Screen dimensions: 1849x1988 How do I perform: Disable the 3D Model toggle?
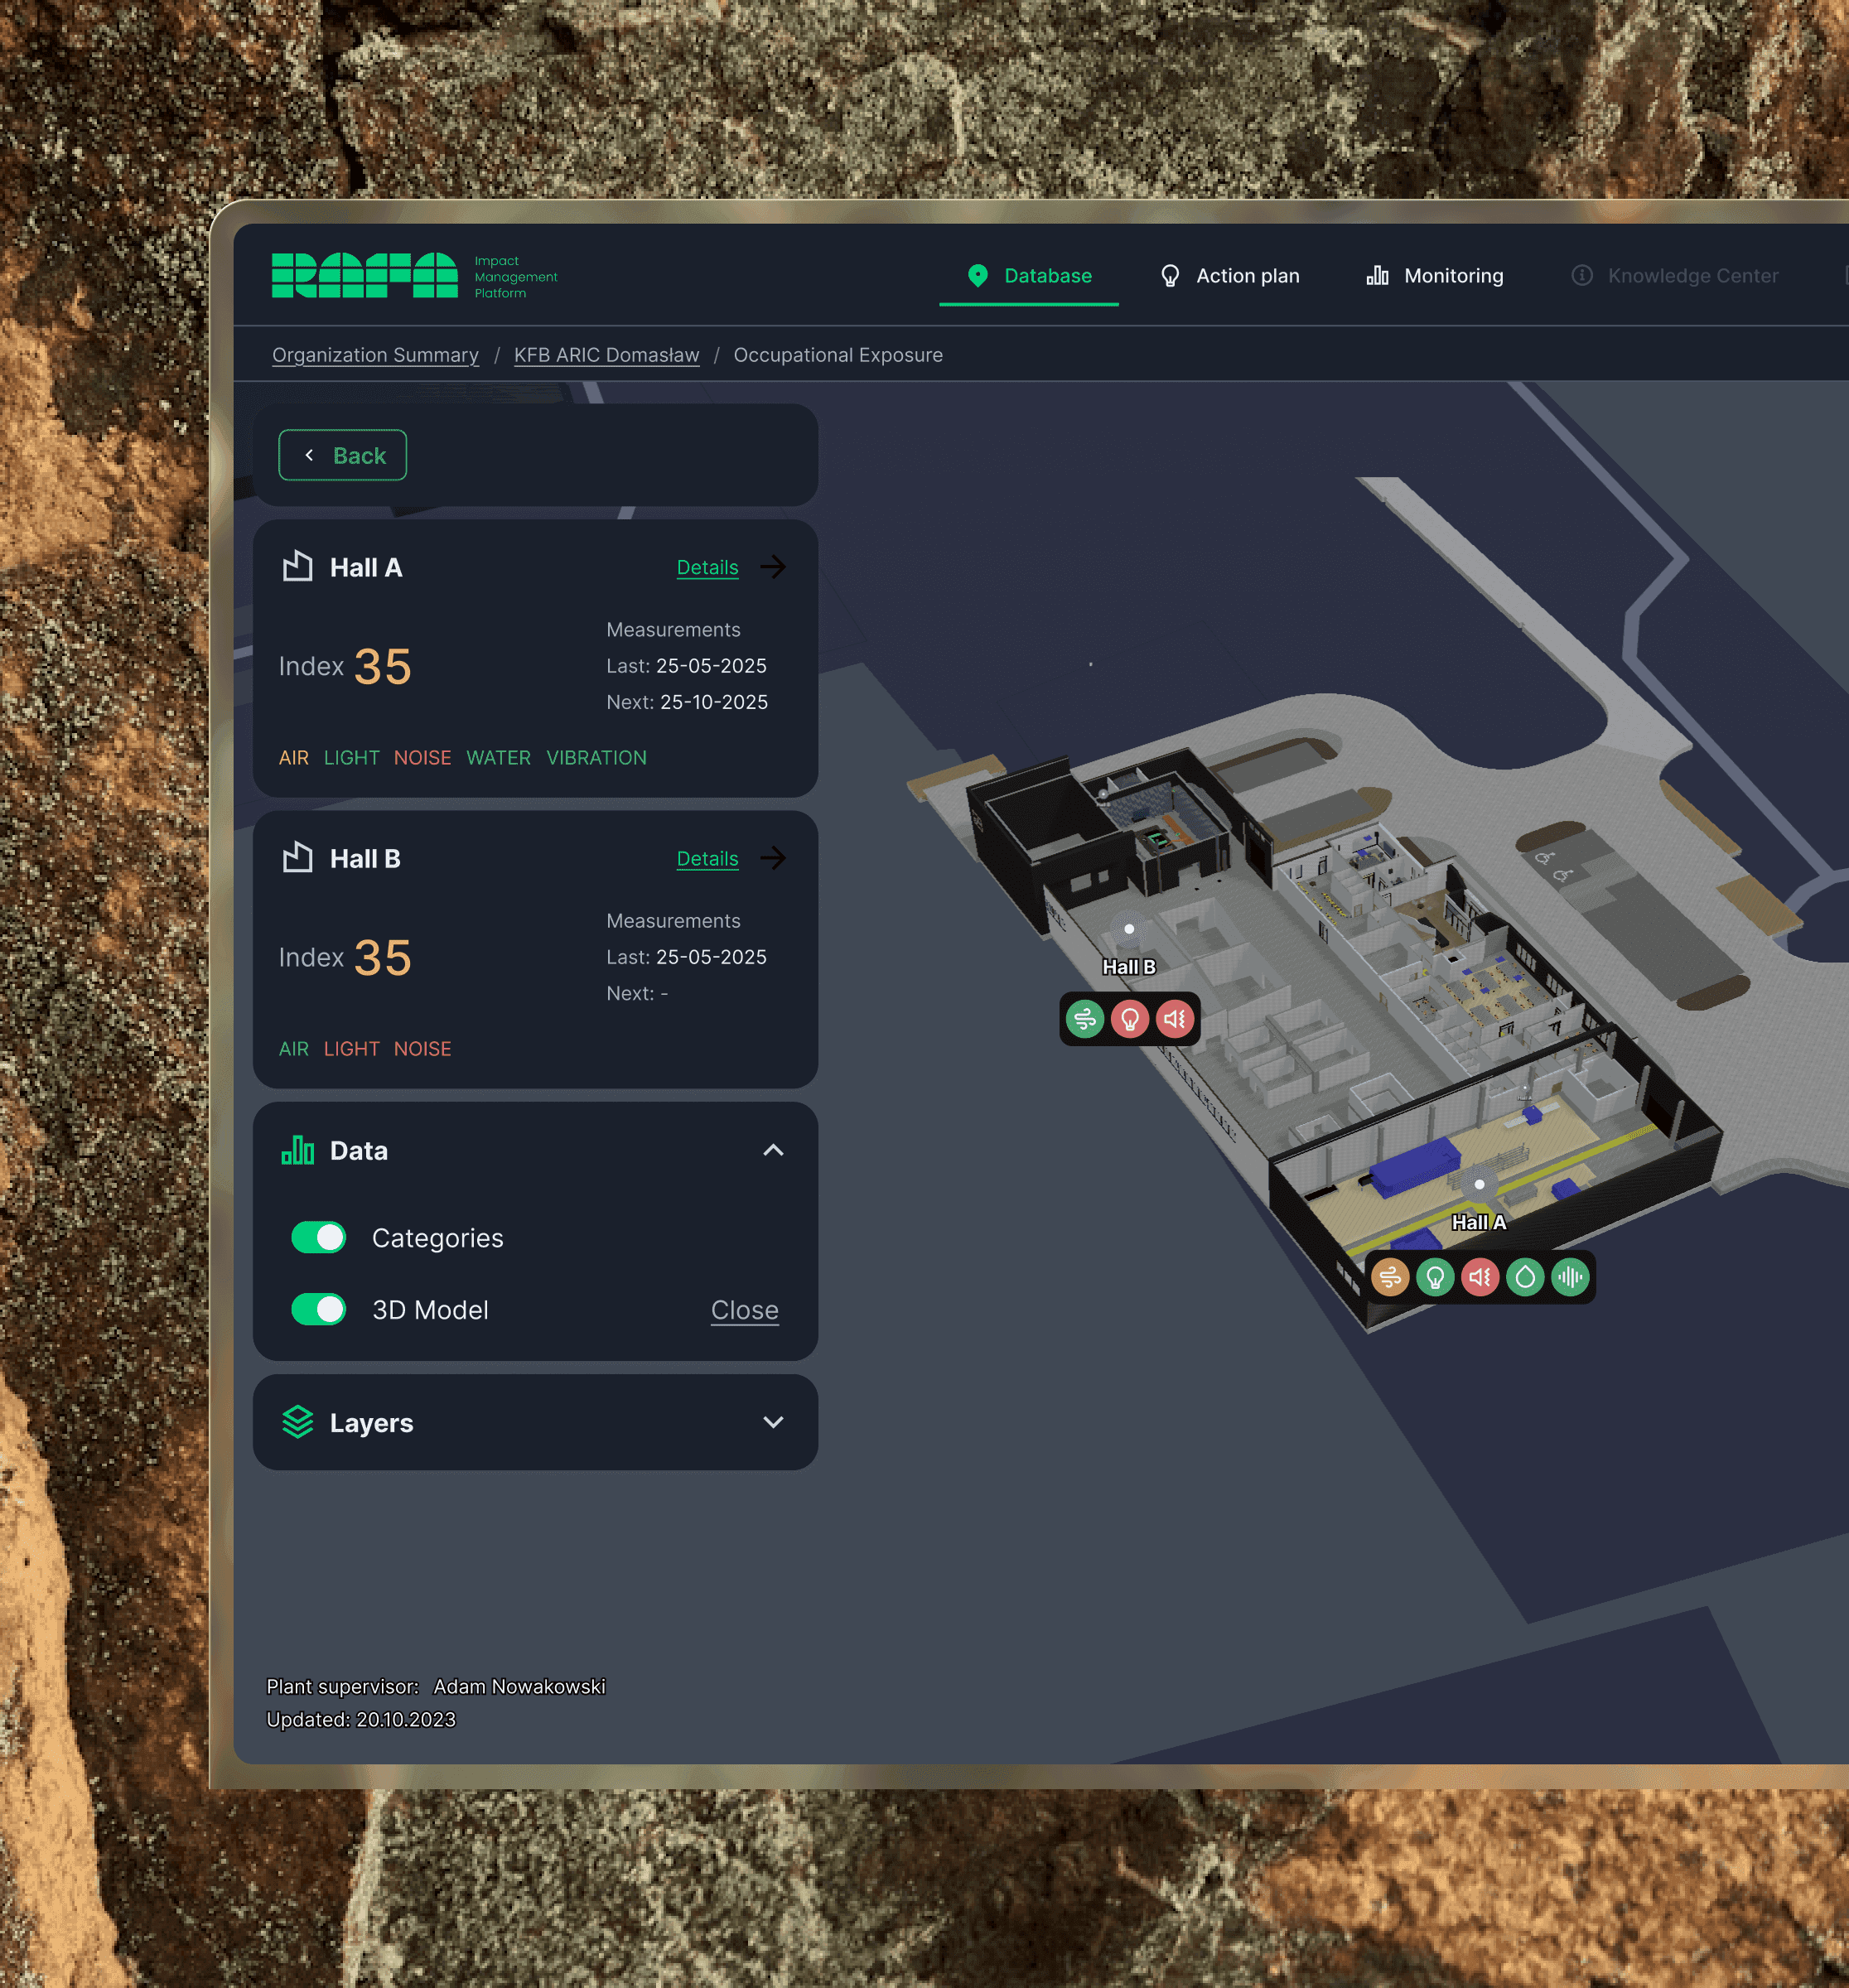318,1310
